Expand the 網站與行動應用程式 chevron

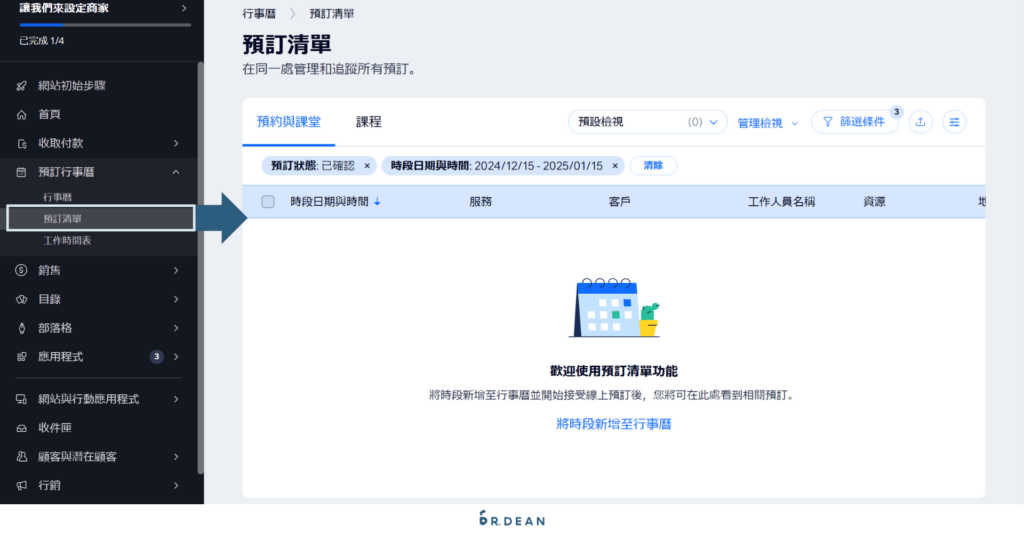(x=176, y=399)
